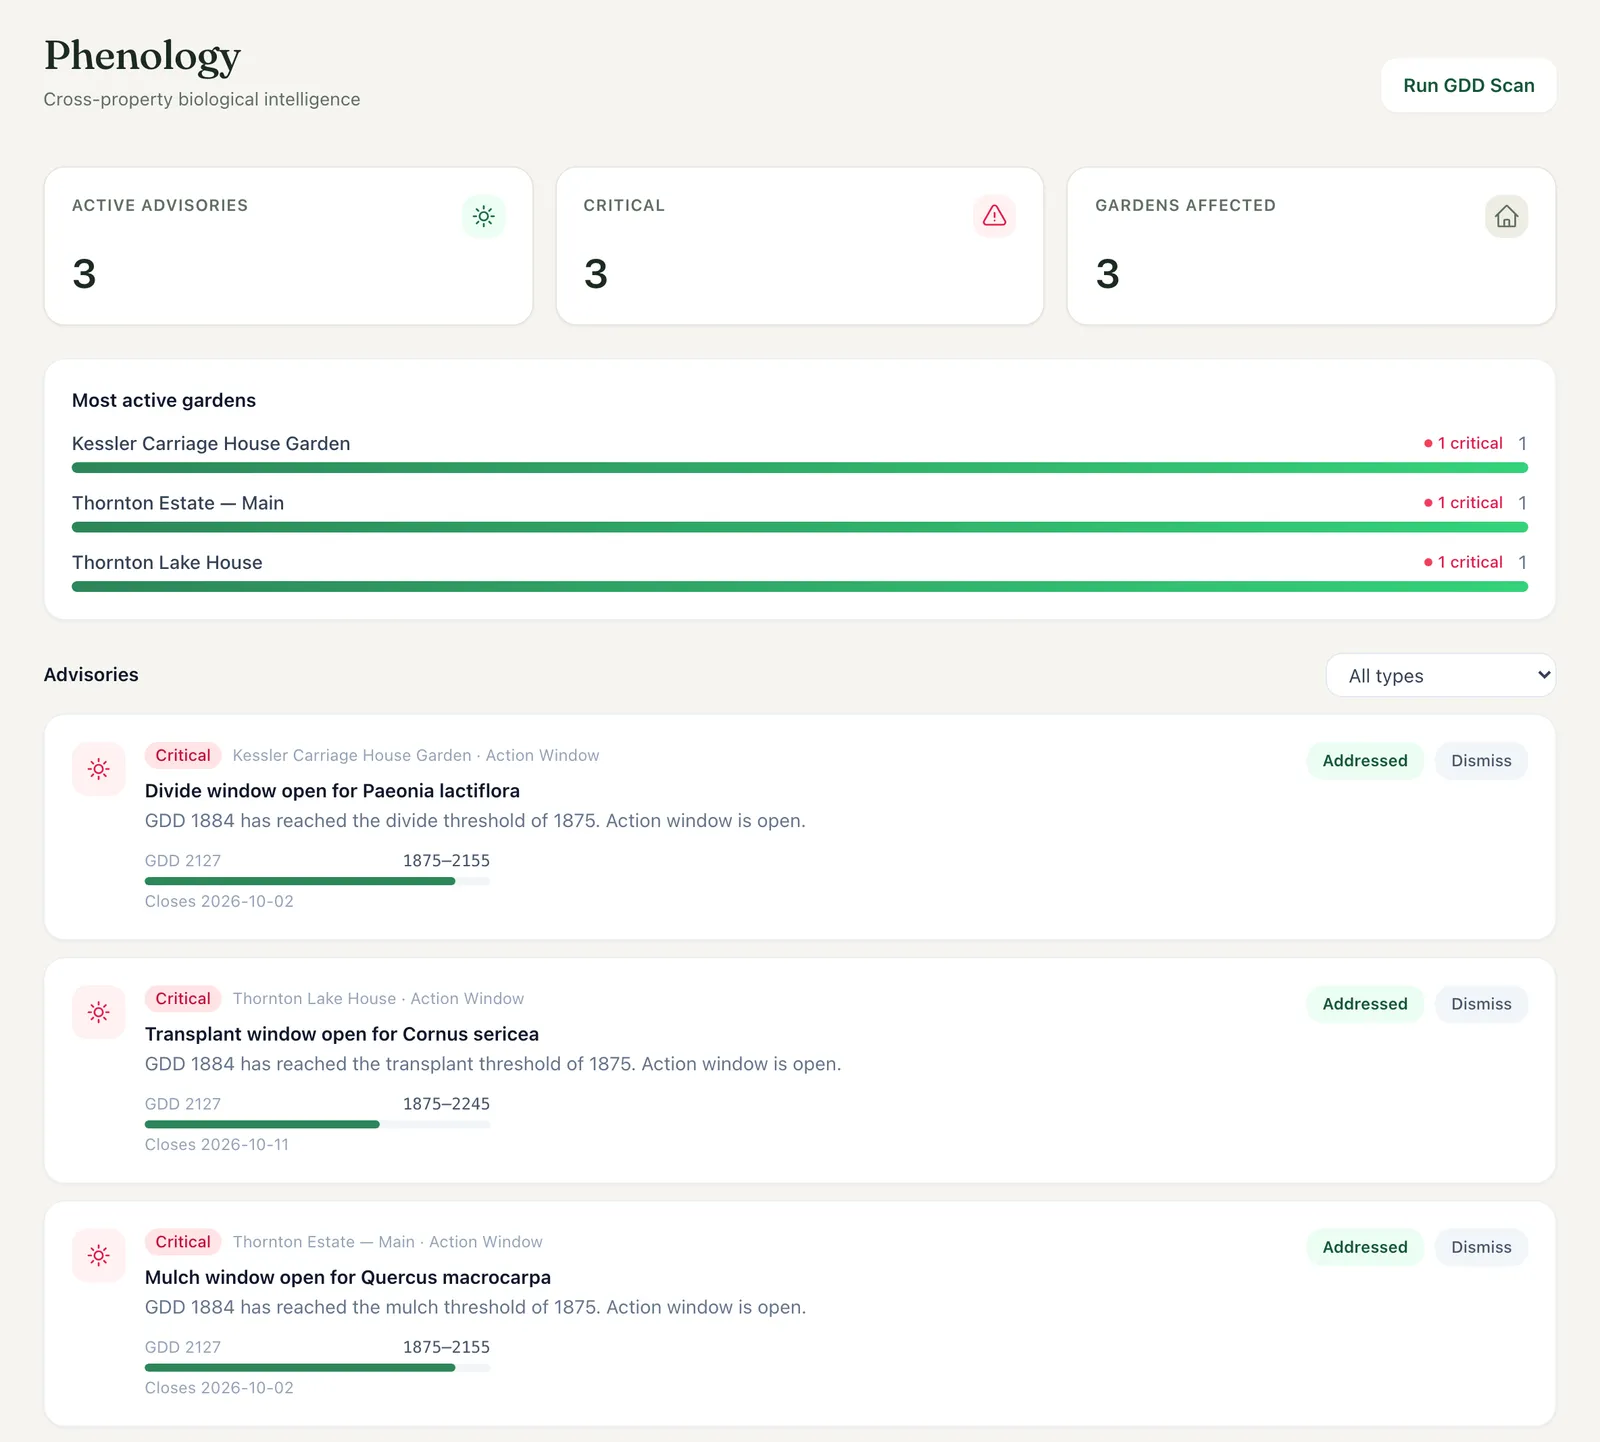Click the Critical badge on Cornus sericea advisory
The image size is (1600, 1442).
pos(183,999)
